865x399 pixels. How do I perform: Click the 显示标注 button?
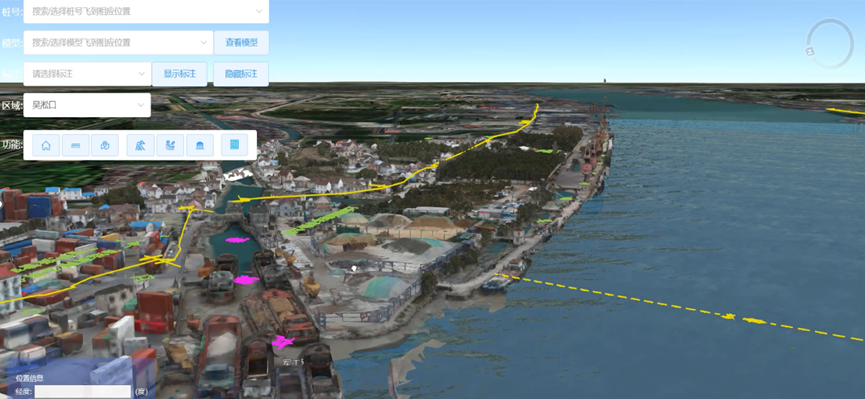point(180,74)
